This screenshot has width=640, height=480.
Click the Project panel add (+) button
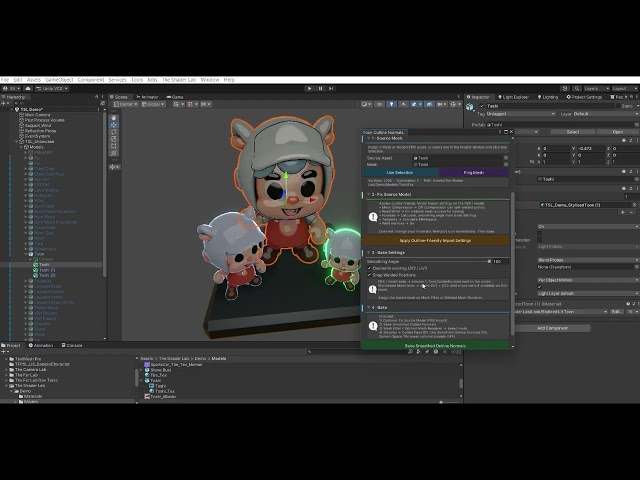(x=4, y=351)
